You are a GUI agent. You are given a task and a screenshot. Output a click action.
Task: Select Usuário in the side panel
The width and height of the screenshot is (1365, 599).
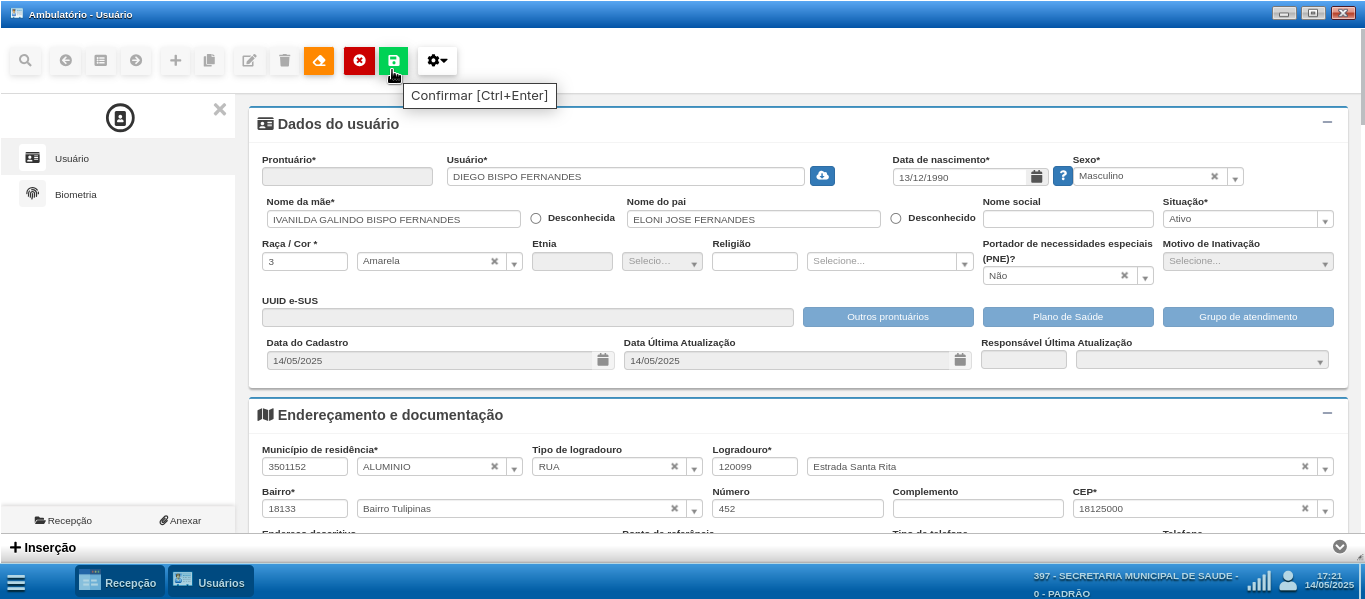pyautogui.click(x=72, y=158)
